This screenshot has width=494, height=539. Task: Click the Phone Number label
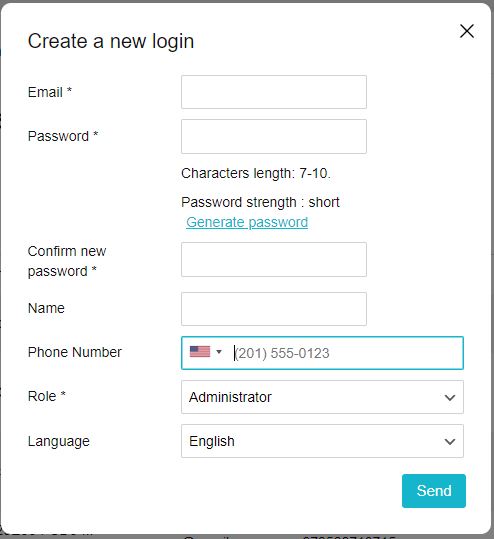pos(75,352)
